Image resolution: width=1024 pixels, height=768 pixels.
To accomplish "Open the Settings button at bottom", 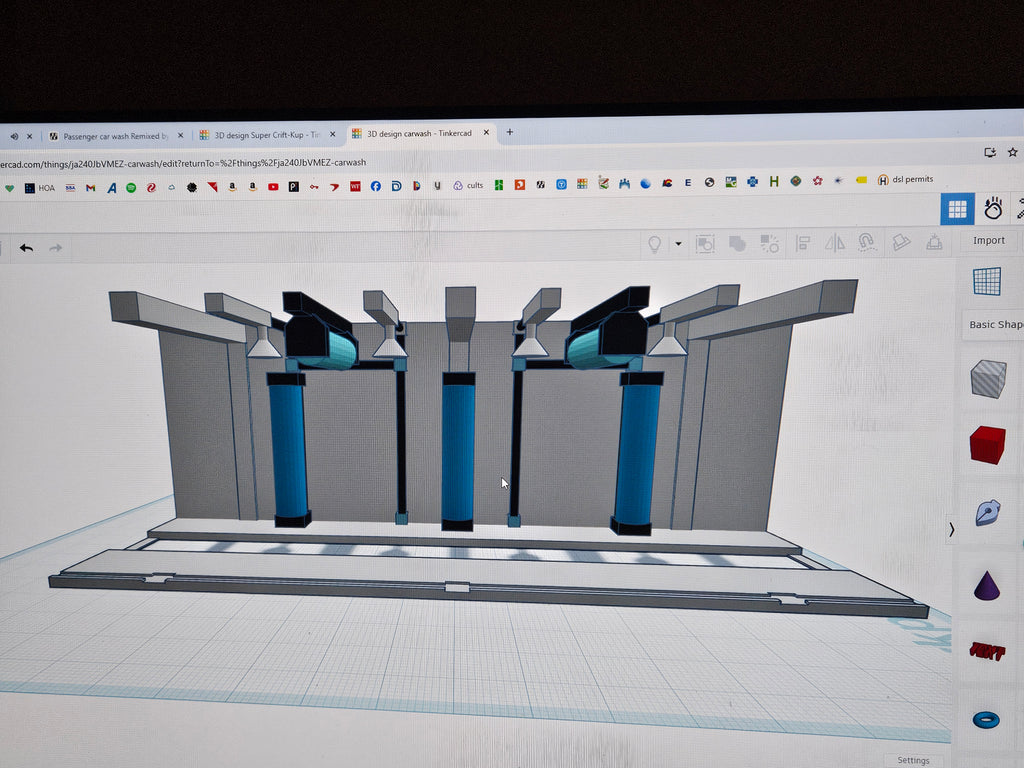I will 913,760.
